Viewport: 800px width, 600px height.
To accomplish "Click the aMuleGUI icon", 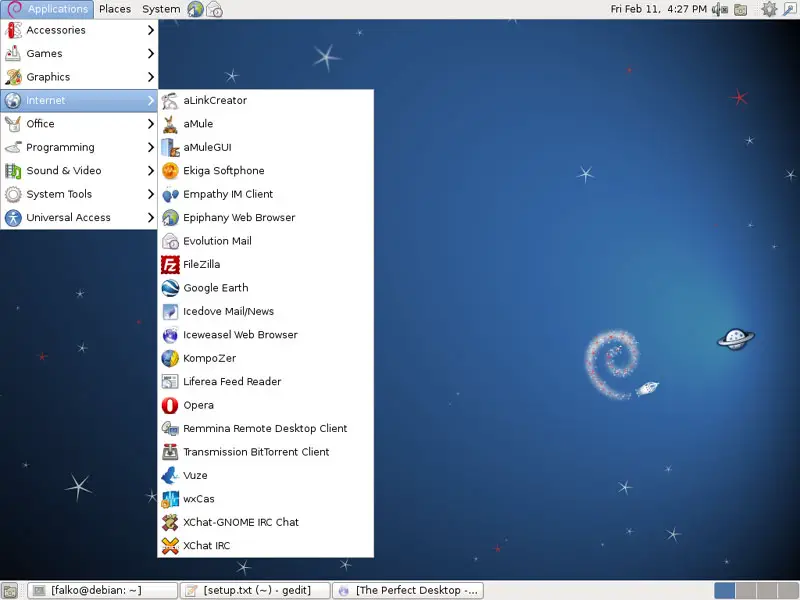I will 170,147.
